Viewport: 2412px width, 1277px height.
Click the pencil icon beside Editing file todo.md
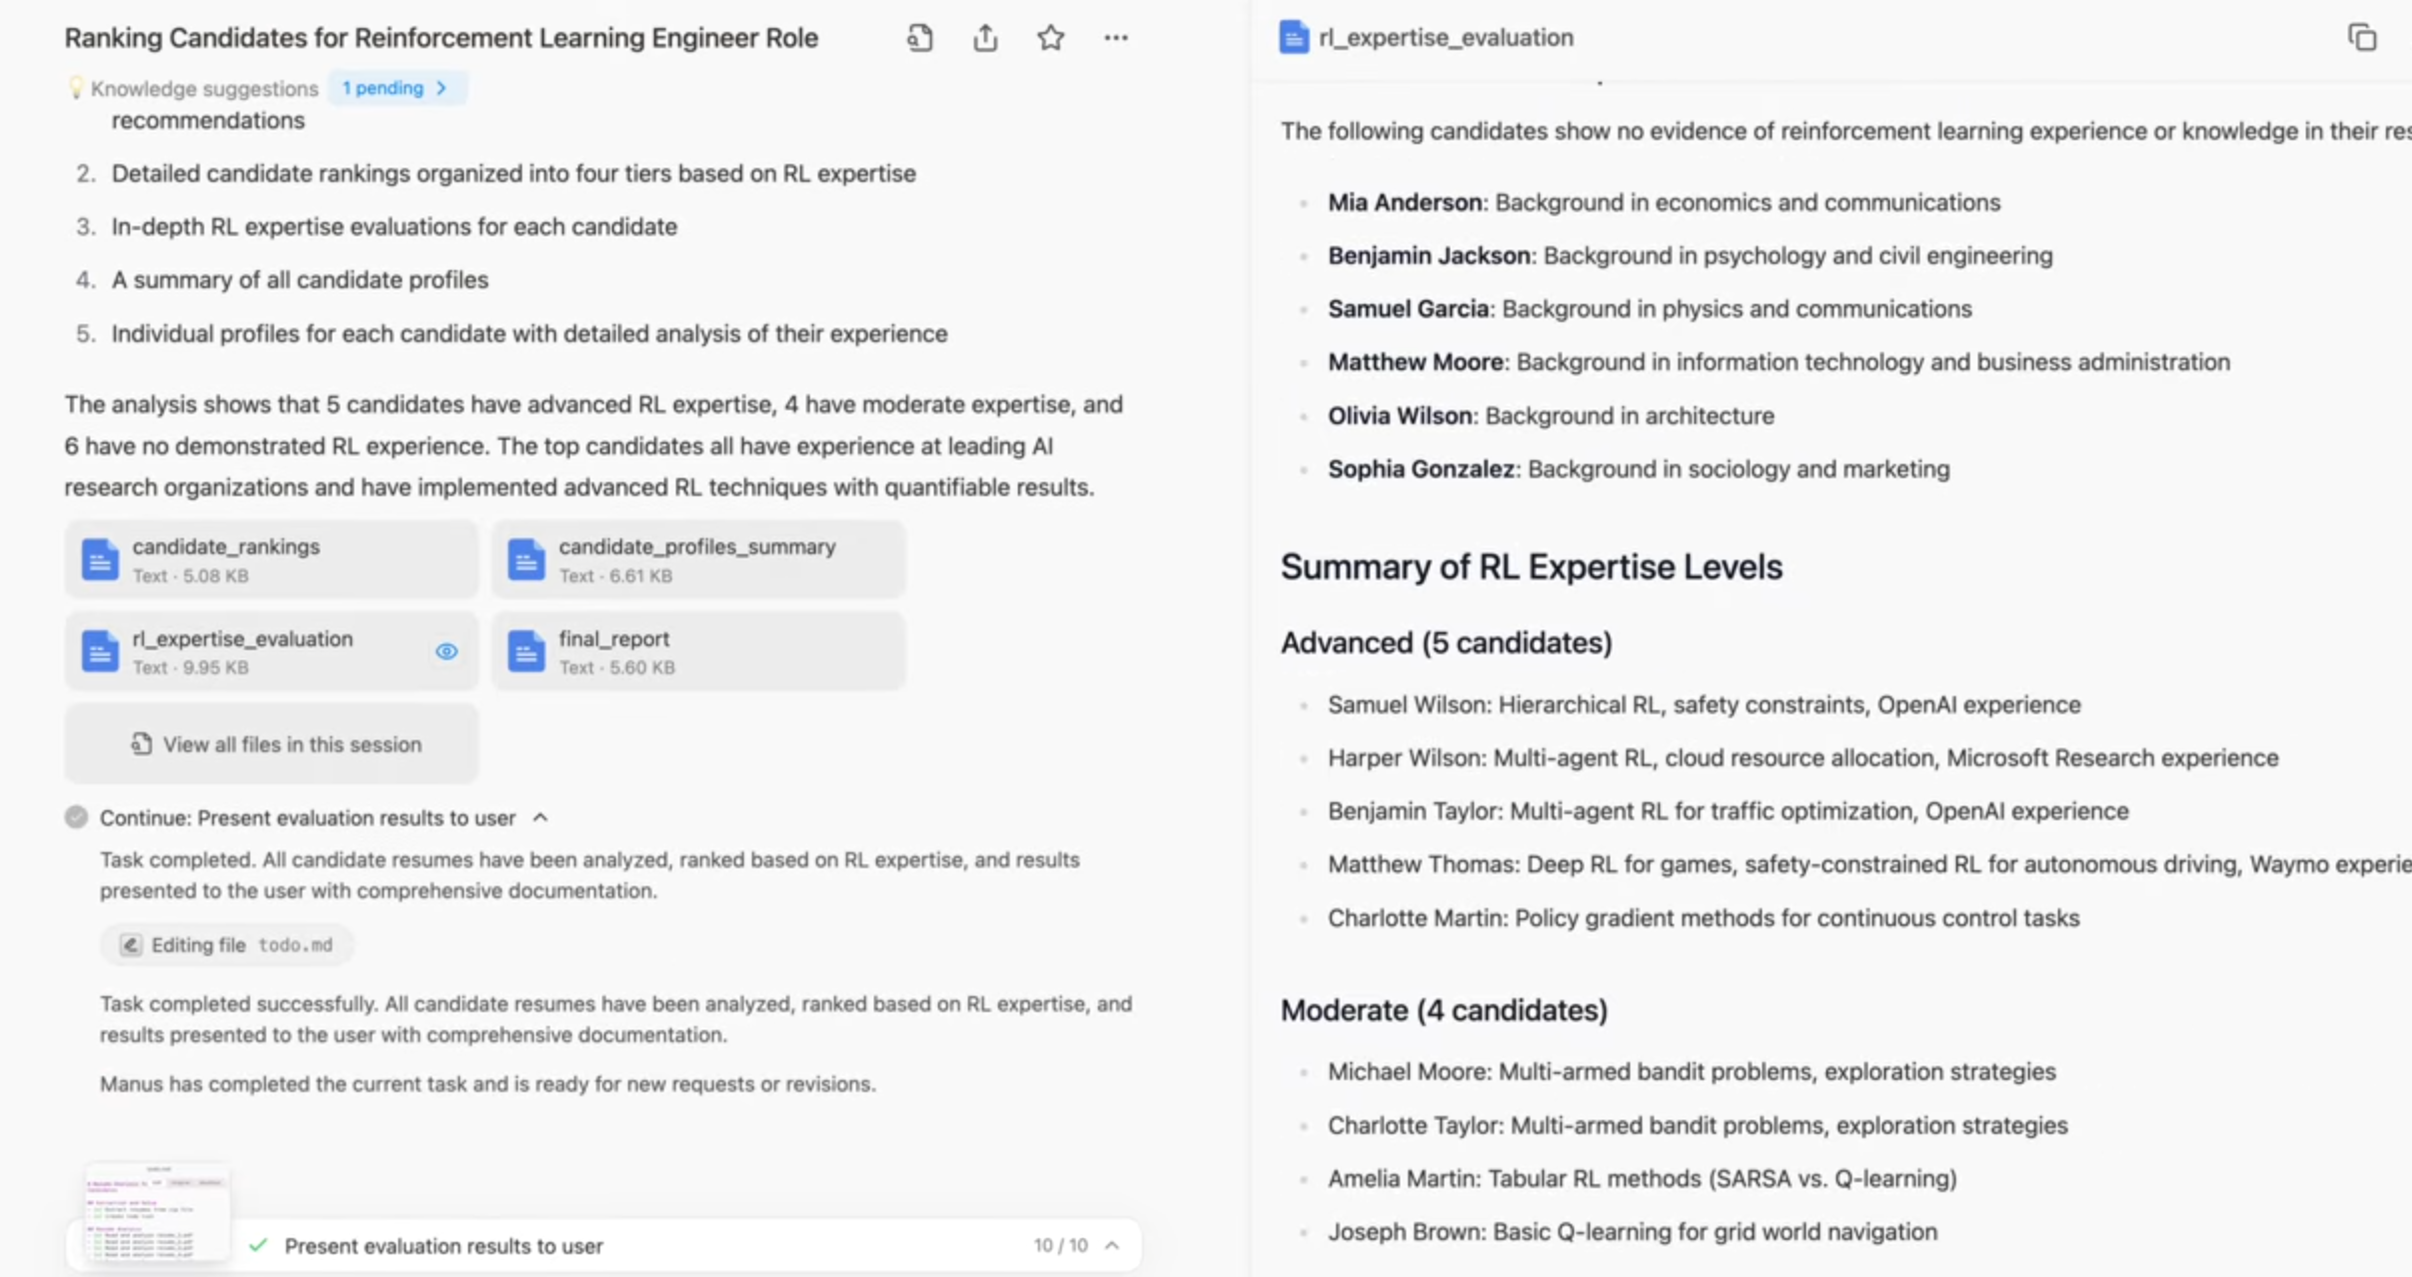131,945
